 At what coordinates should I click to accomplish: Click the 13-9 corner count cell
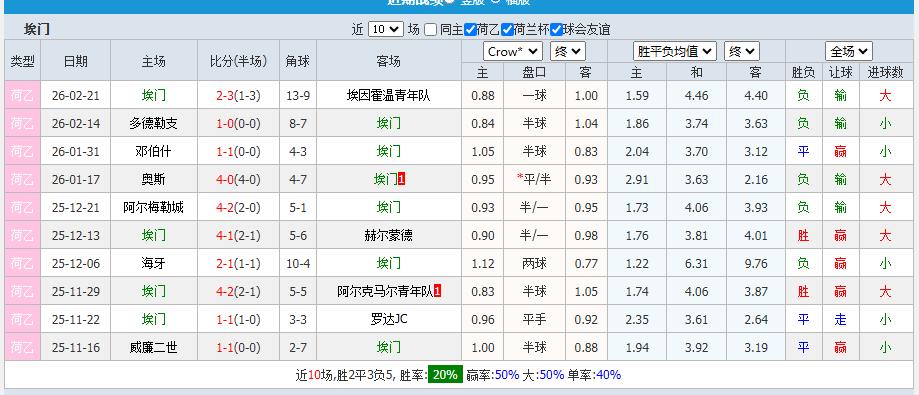[298, 96]
